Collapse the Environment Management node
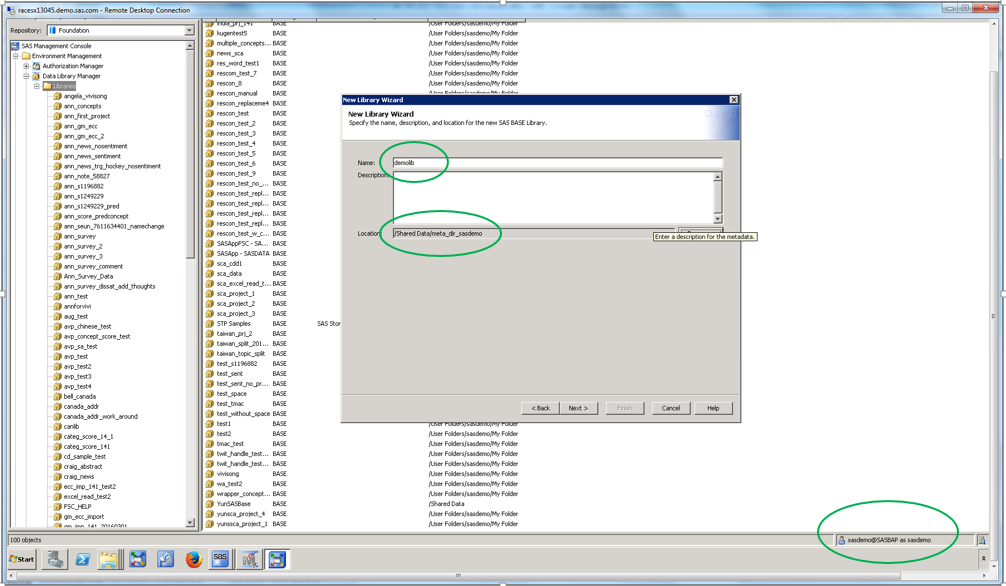The image size is (1006, 586). [x=16, y=56]
